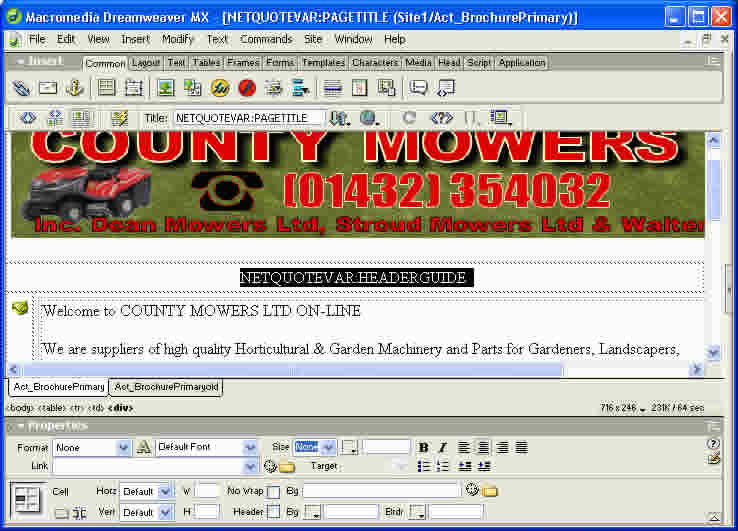This screenshot has width=738, height=531.
Task: Insert an Image from toolbar
Action: 165,88
